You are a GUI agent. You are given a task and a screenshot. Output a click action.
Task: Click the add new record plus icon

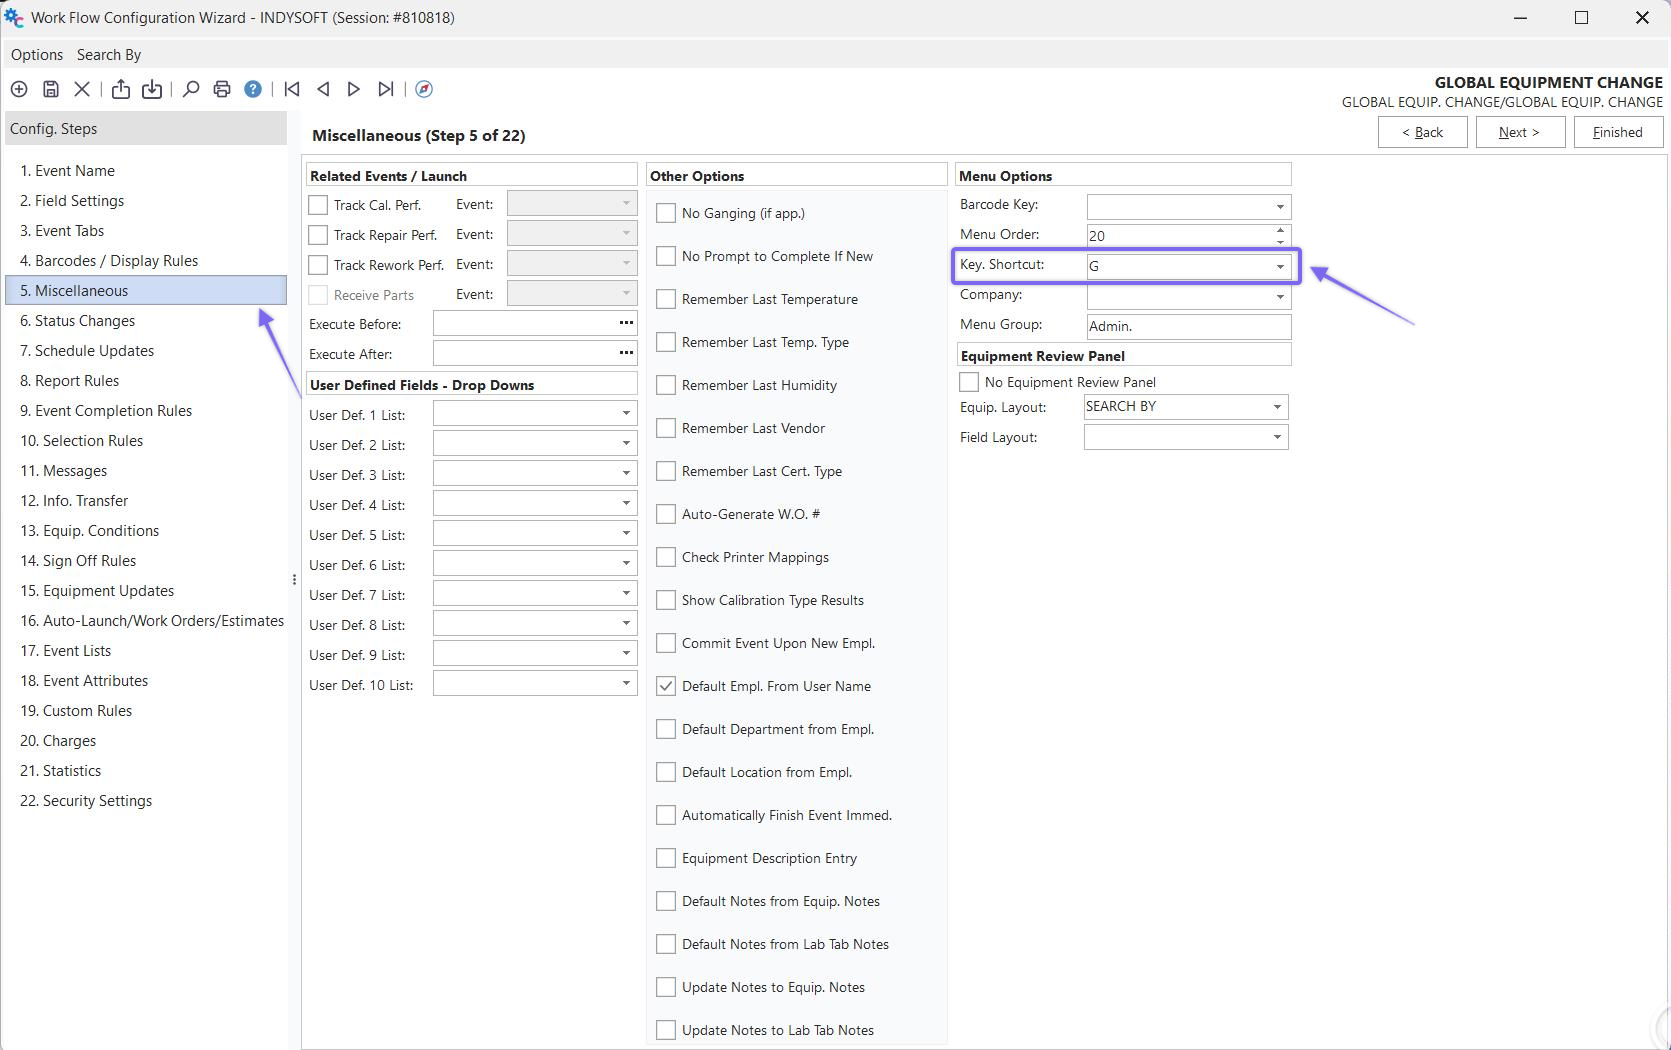(19, 89)
